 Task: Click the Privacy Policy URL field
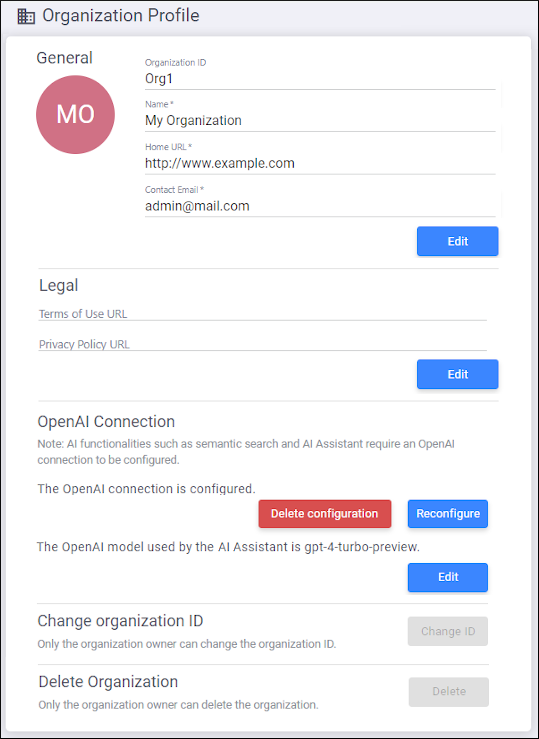[262, 344]
